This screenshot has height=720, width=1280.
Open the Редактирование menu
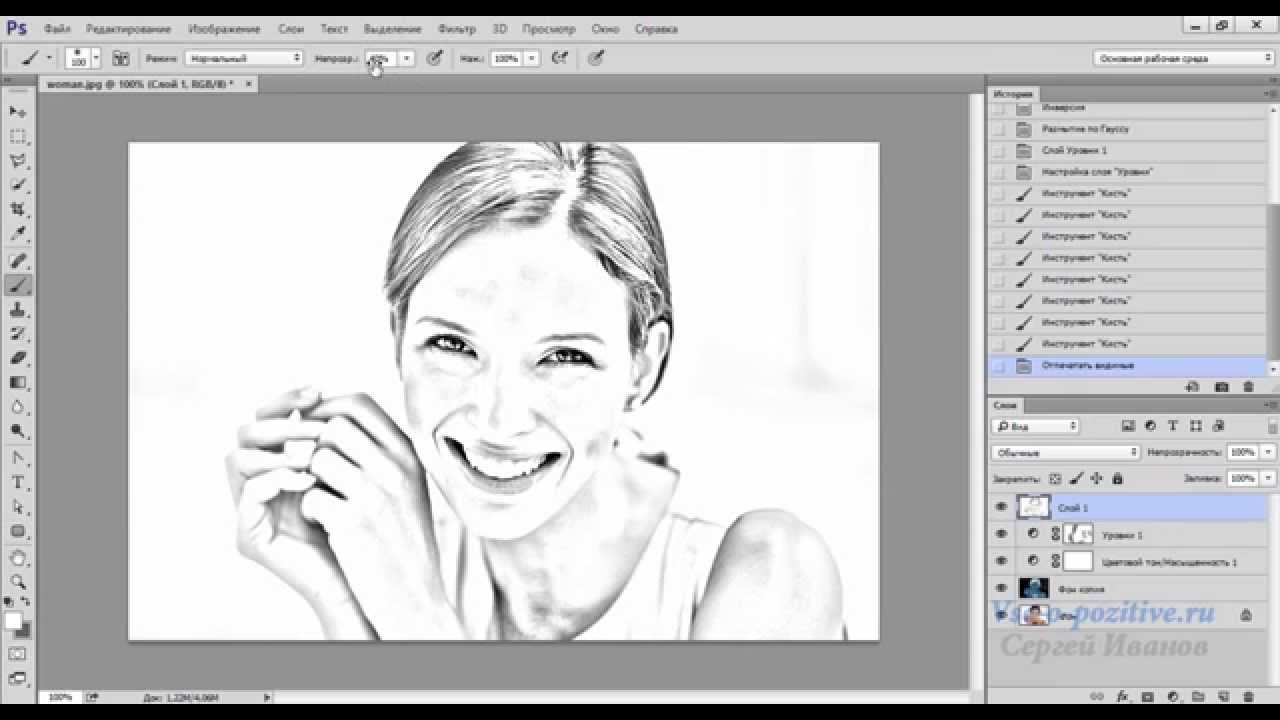128,29
